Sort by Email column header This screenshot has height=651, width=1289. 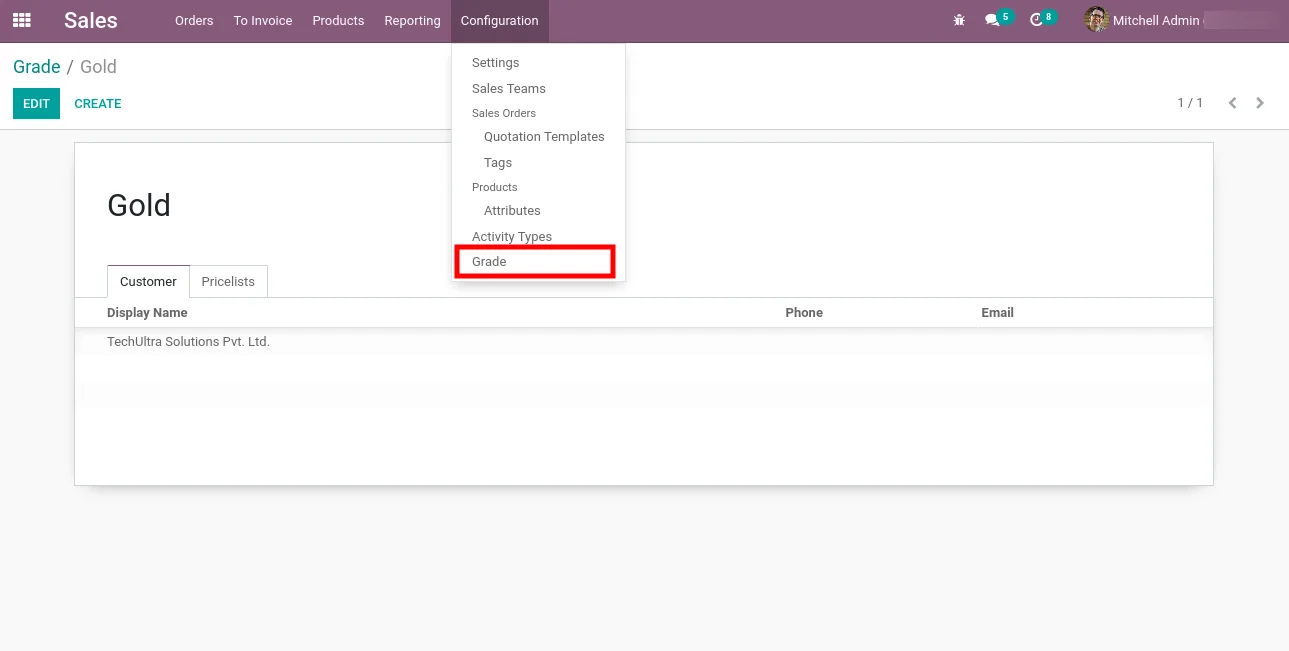(997, 313)
